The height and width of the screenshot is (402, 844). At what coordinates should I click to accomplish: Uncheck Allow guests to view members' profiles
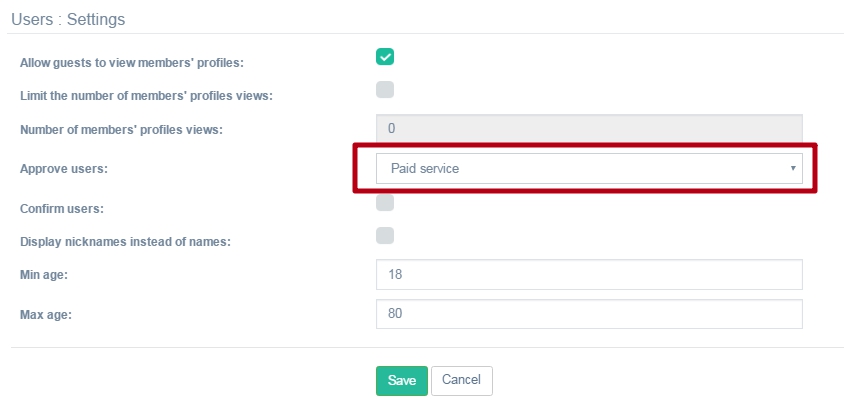coord(385,57)
